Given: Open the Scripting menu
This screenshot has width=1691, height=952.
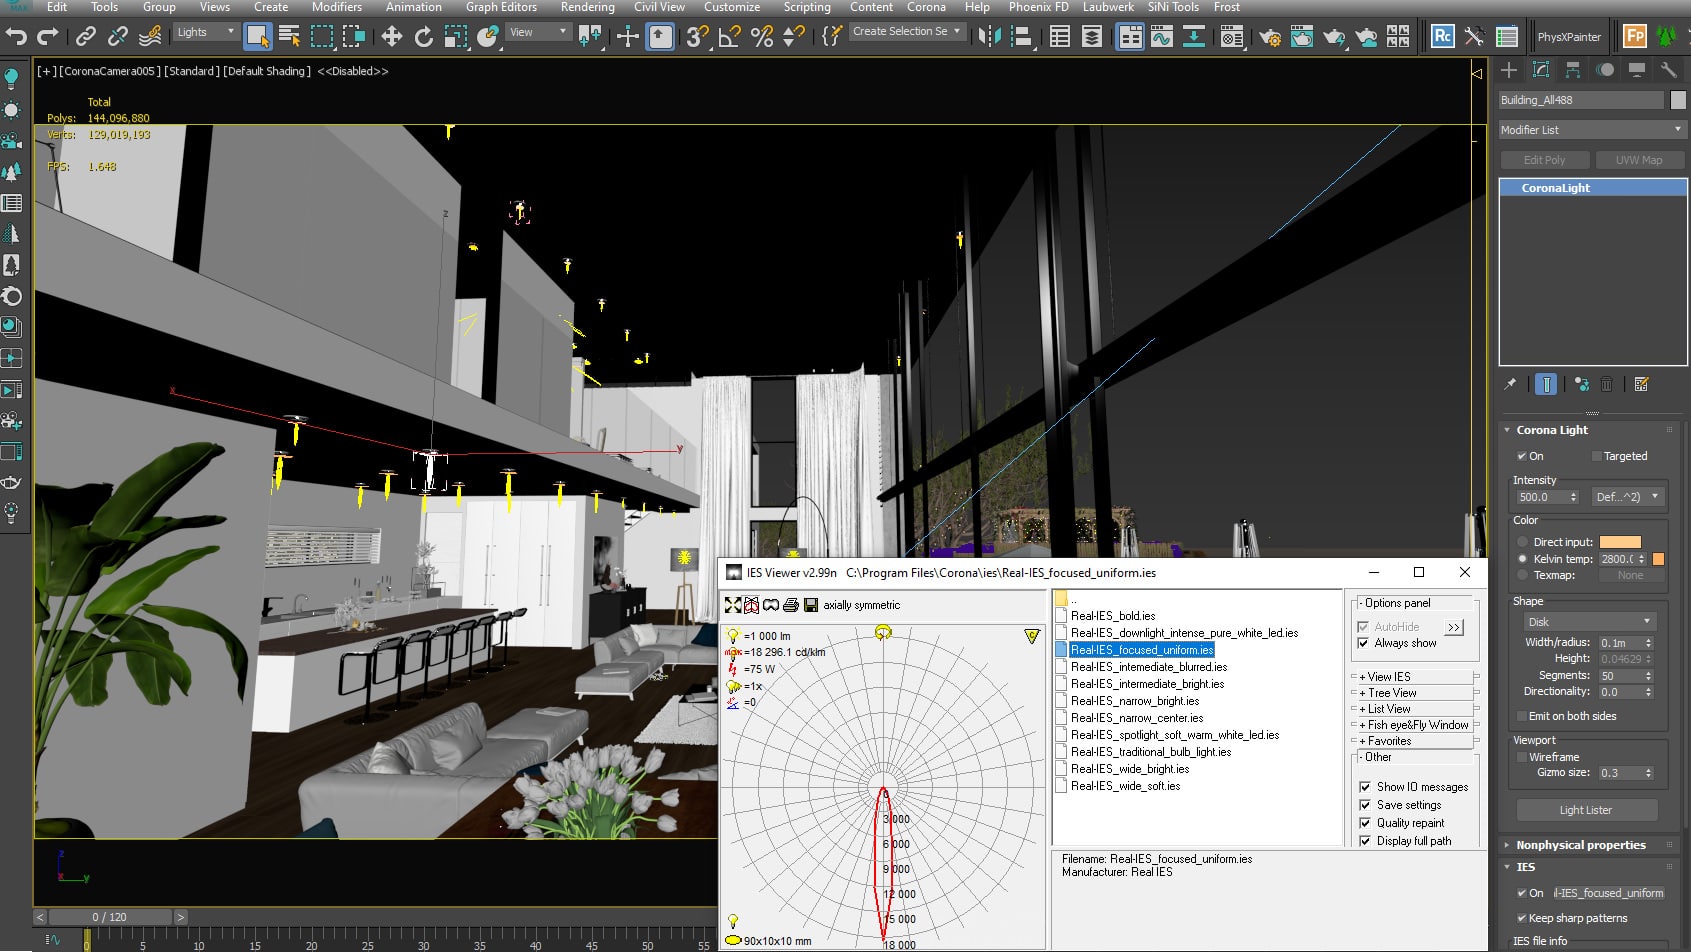Looking at the screenshot, I should [806, 7].
